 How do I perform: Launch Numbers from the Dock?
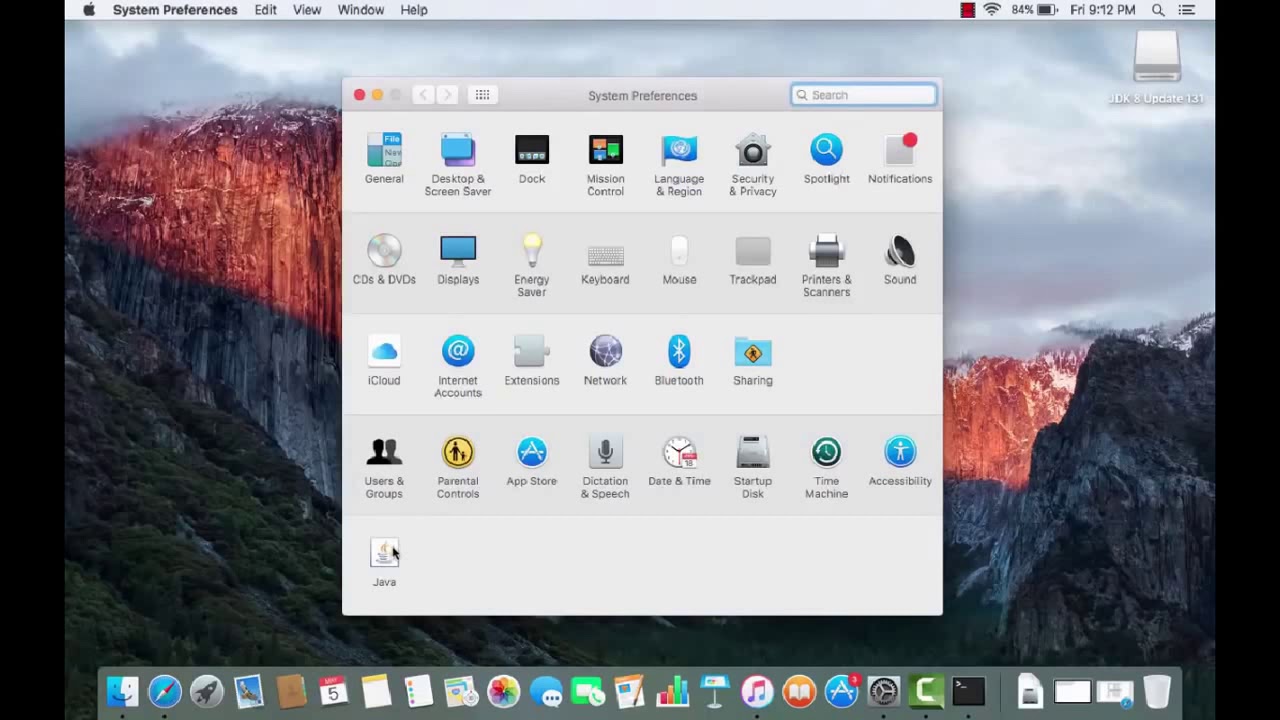pos(673,691)
